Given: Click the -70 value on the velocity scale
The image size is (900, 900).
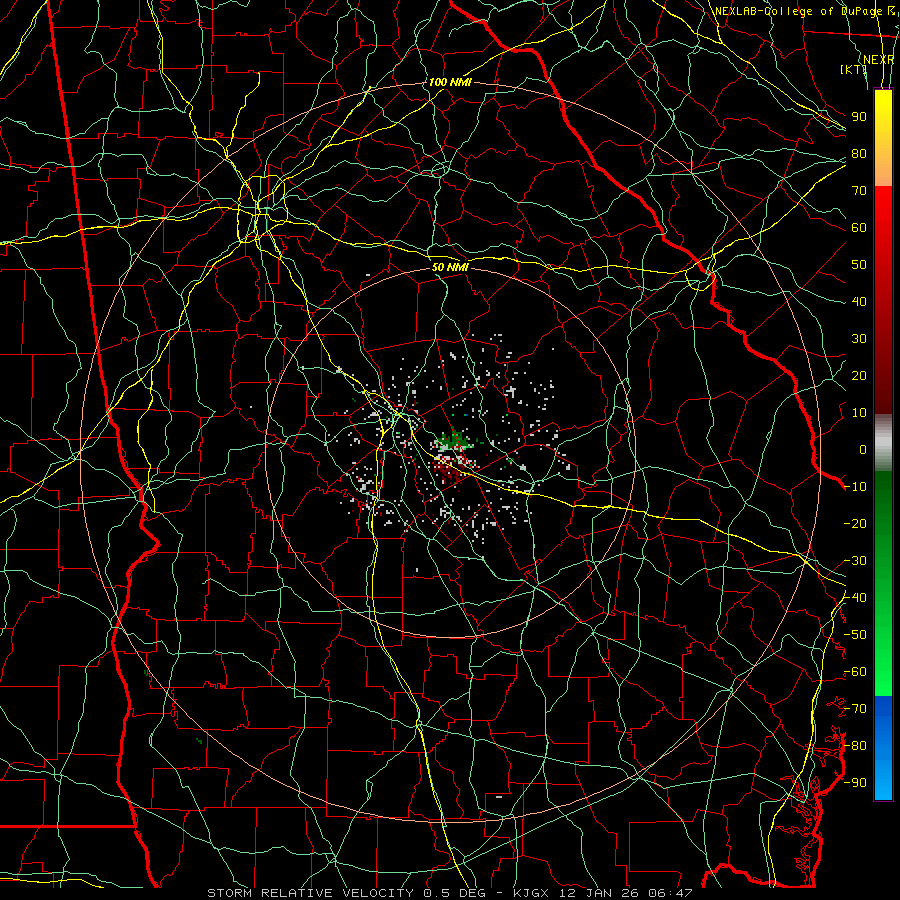Looking at the screenshot, I should 855,709.
